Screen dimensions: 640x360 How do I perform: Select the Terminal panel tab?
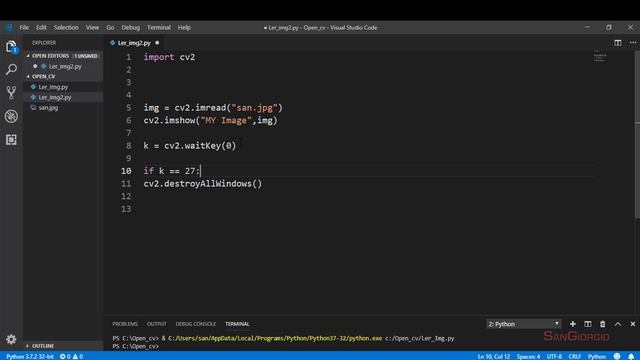point(237,324)
